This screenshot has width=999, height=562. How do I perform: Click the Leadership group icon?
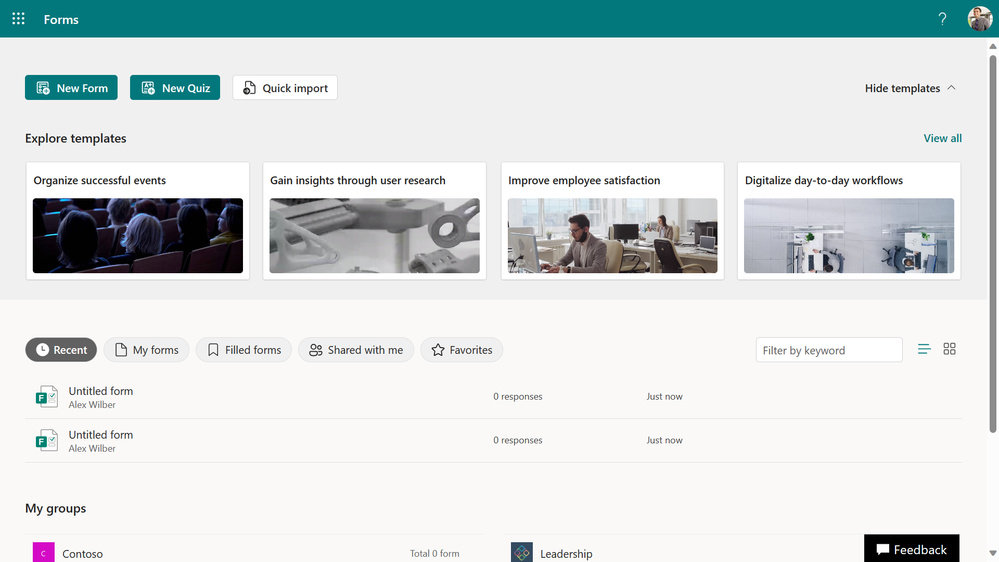point(522,552)
